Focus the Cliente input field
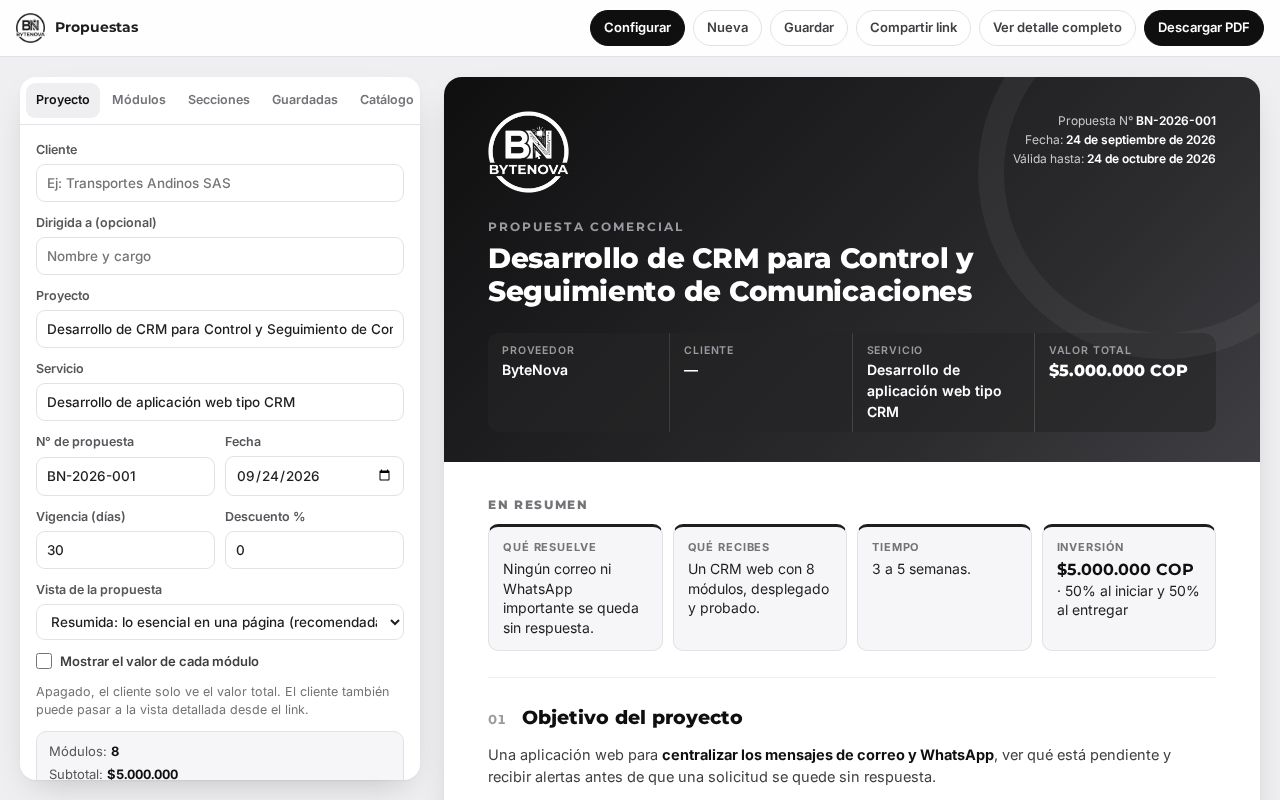Image resolution: width=1280 pixels, height=800 pixels. tap(220, 183)
